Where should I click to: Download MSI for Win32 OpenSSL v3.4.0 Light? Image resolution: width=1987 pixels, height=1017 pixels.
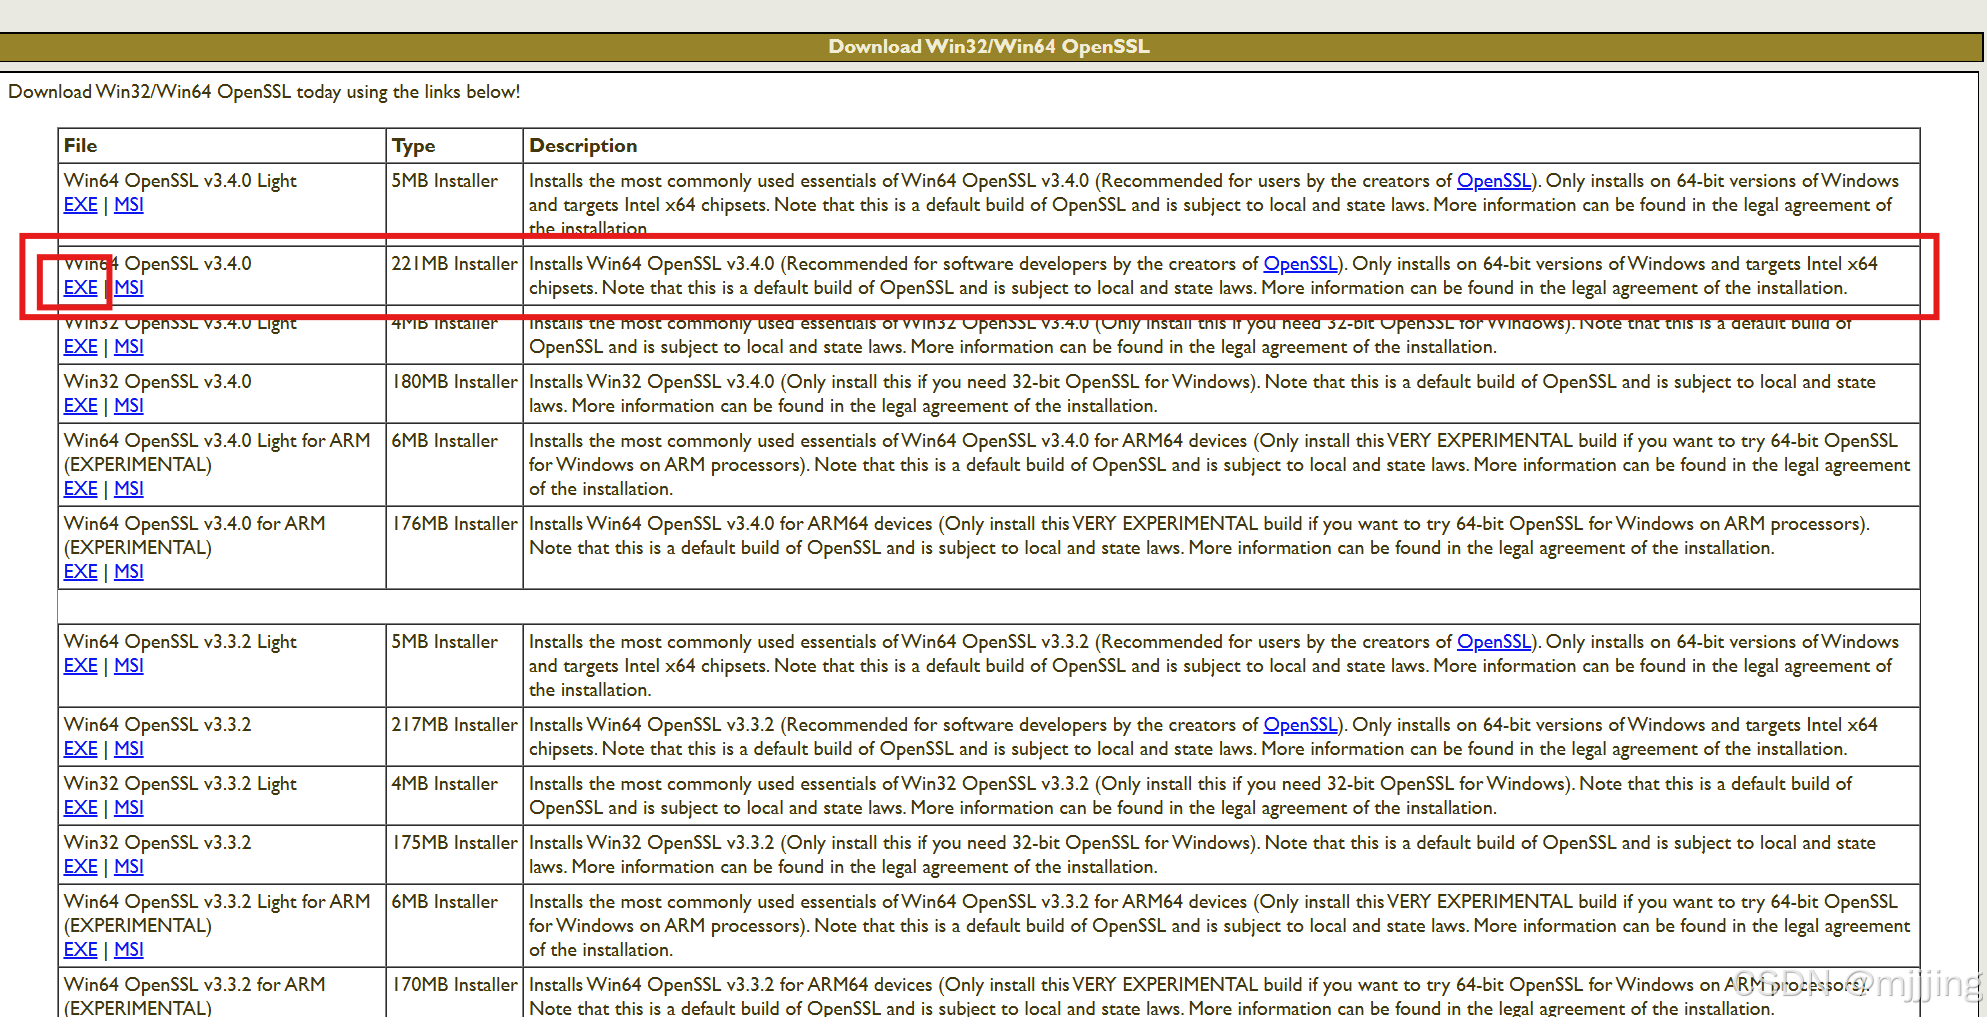[x=129, y=347]
